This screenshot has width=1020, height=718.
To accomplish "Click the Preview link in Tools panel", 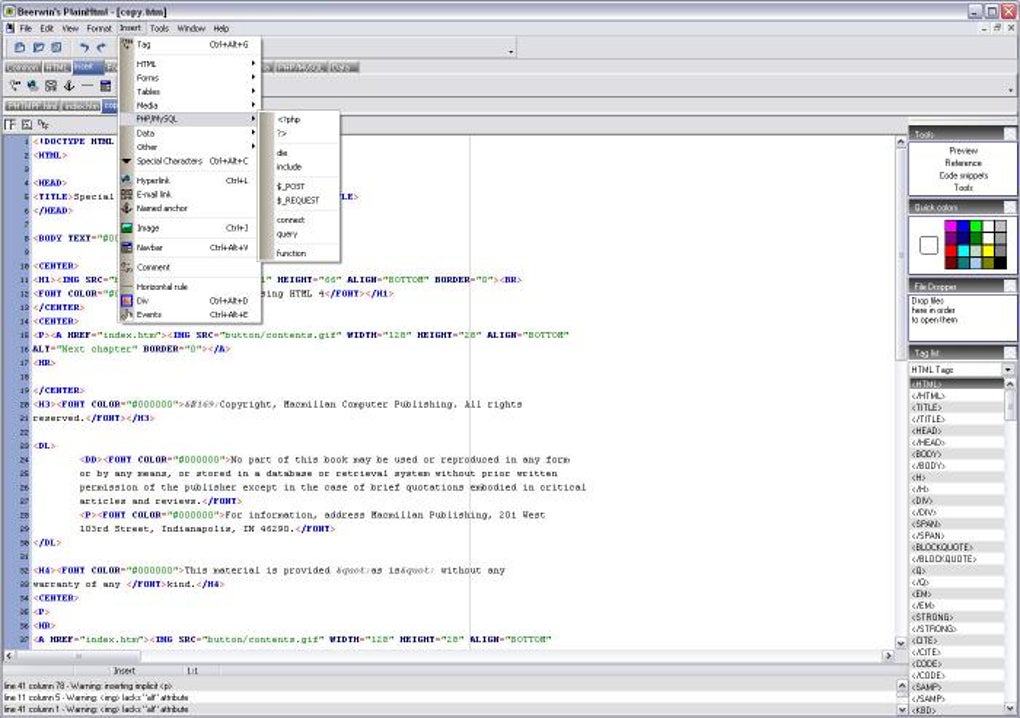I will pyautogui.click(x=963, y=151).
